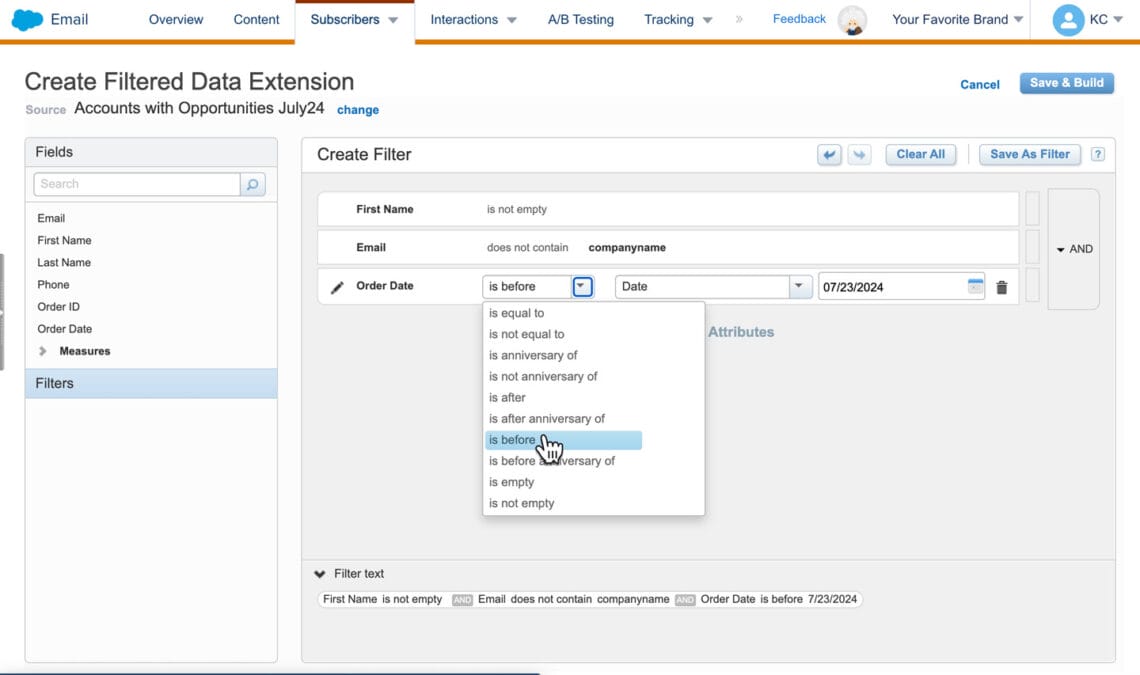The width and height of the screenshot is (1140, 675).
Task: Open the A/B Testing section
Action: 580,19
